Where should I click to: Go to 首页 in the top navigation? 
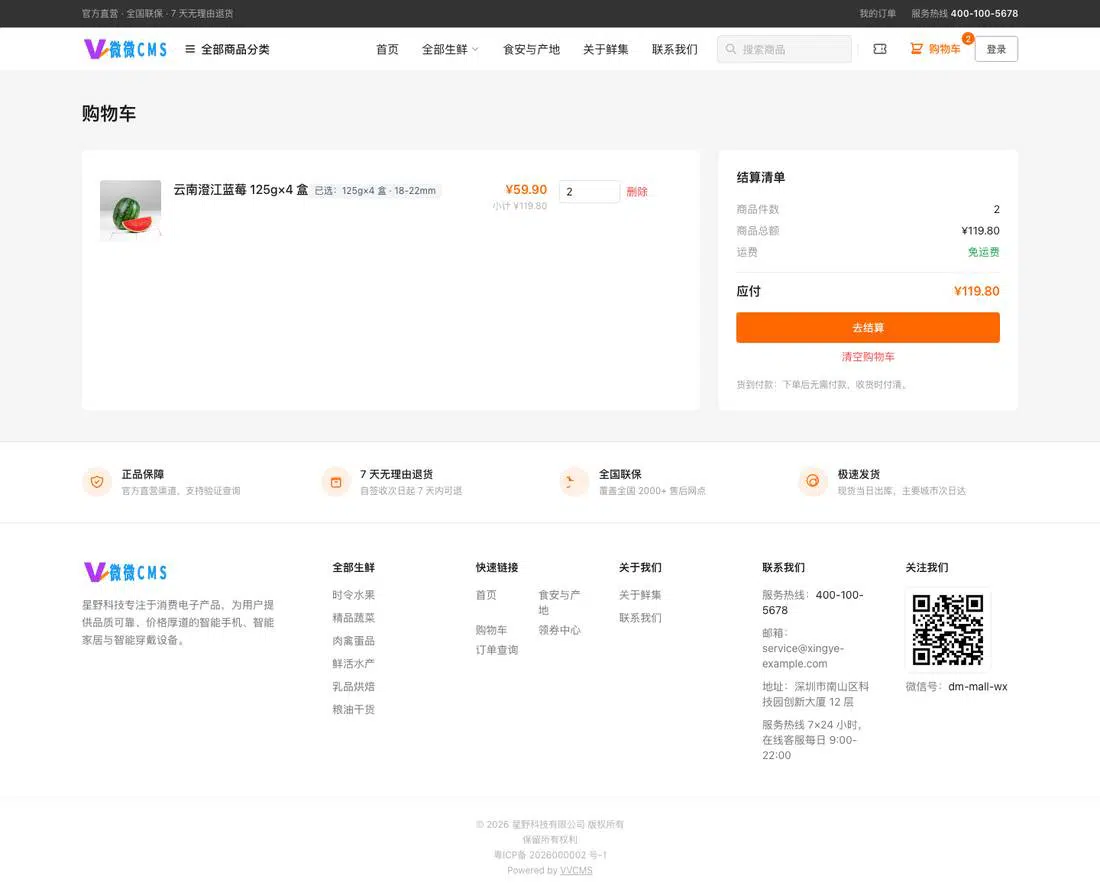[387, 49]
